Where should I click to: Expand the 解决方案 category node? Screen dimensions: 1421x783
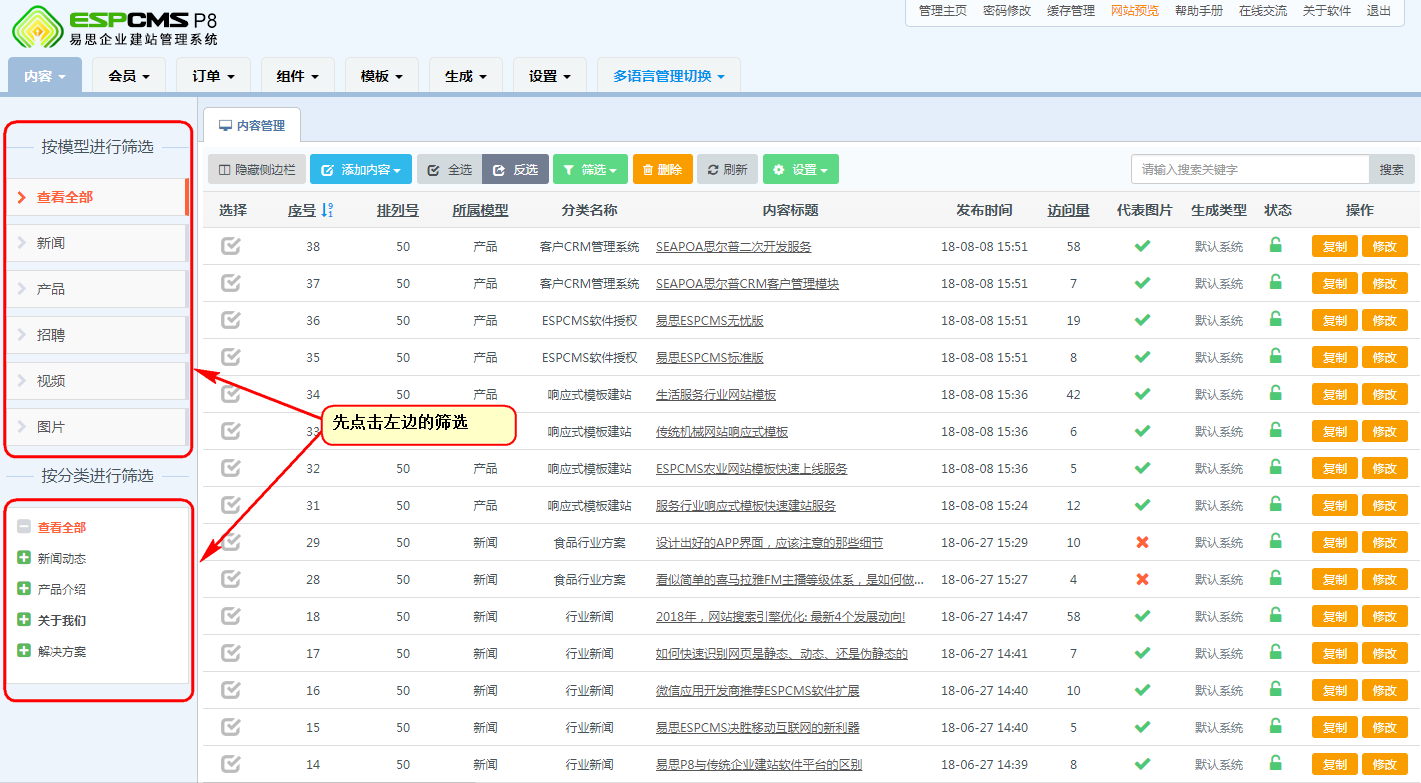[24, 651]
